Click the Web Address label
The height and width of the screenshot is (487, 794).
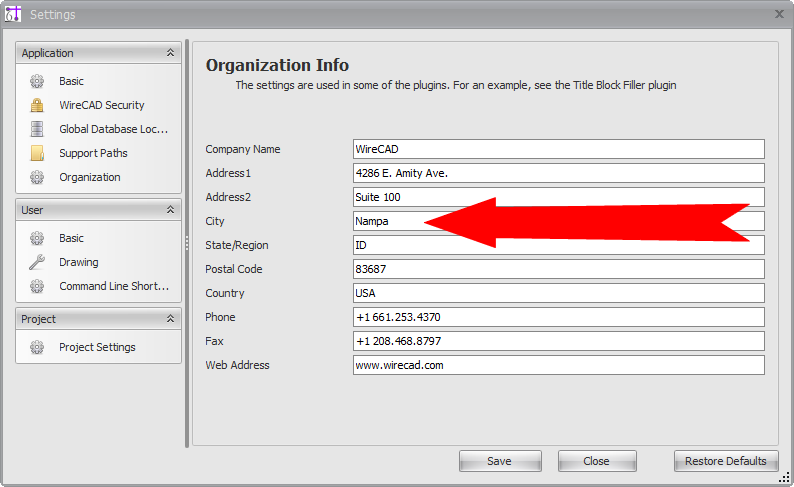click(x=237, y=365)
